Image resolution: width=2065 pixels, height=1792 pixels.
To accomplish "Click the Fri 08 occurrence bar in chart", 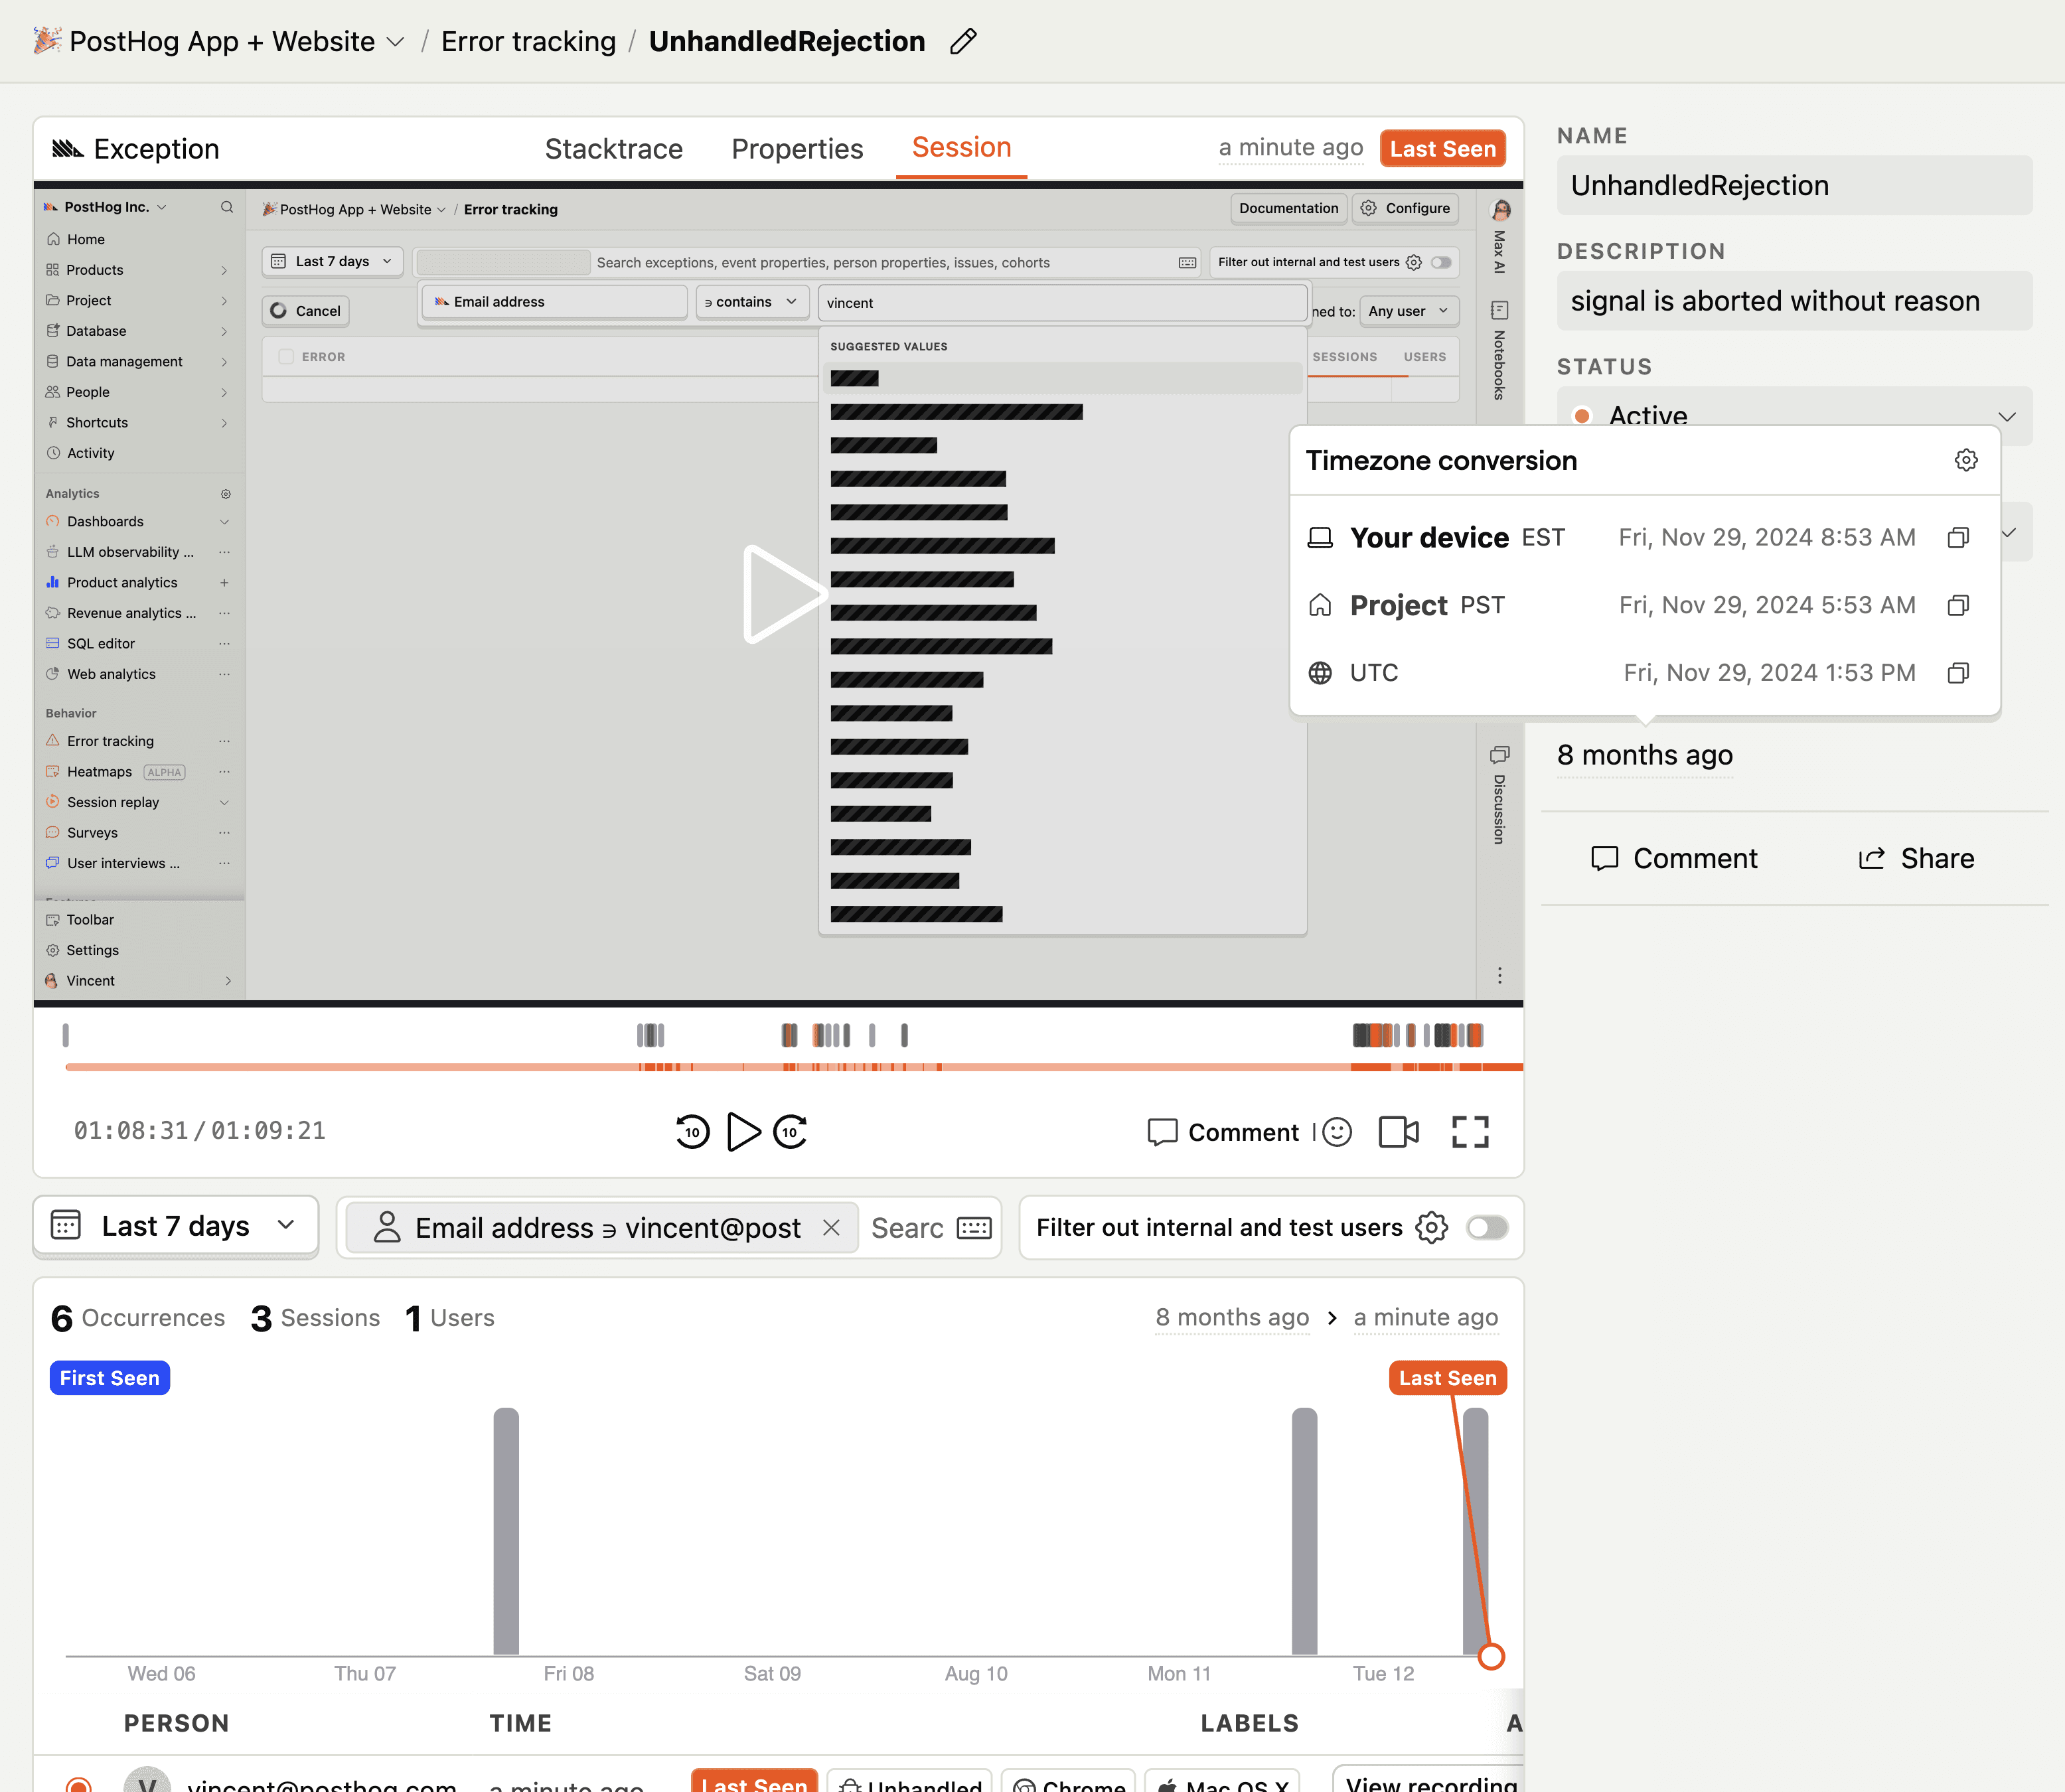I will (506, 1531).
